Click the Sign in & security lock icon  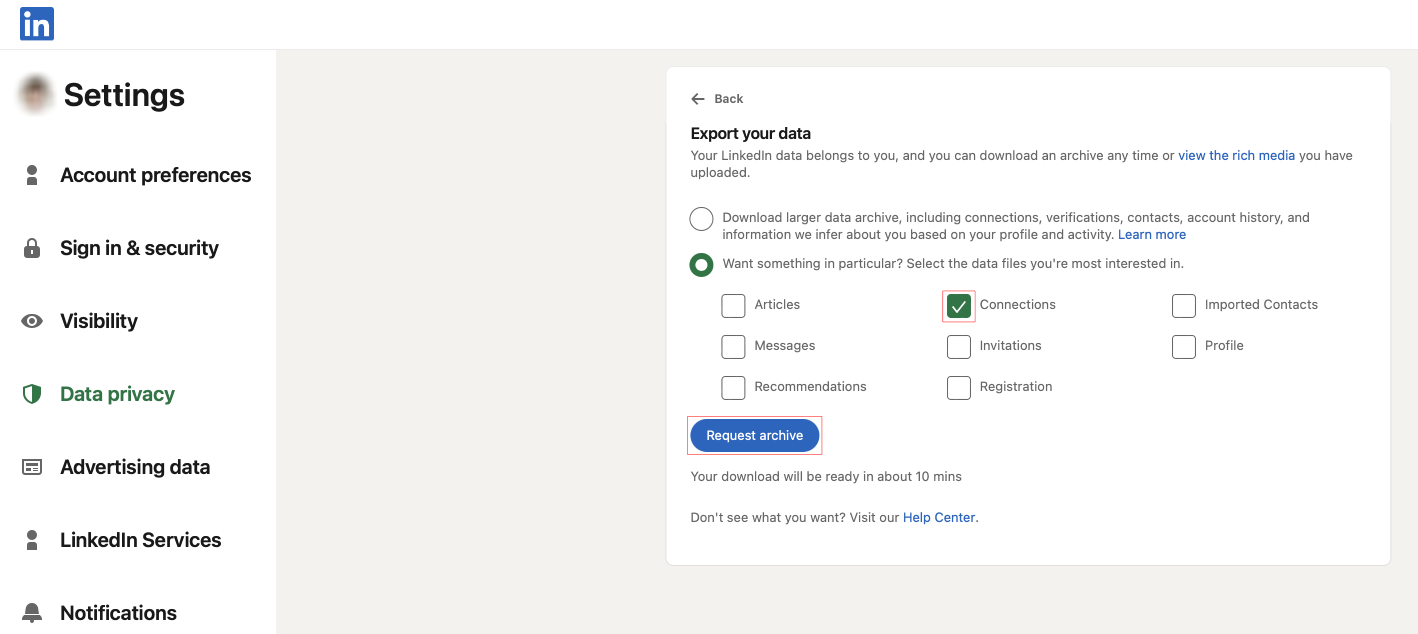[x=33, y=248]
